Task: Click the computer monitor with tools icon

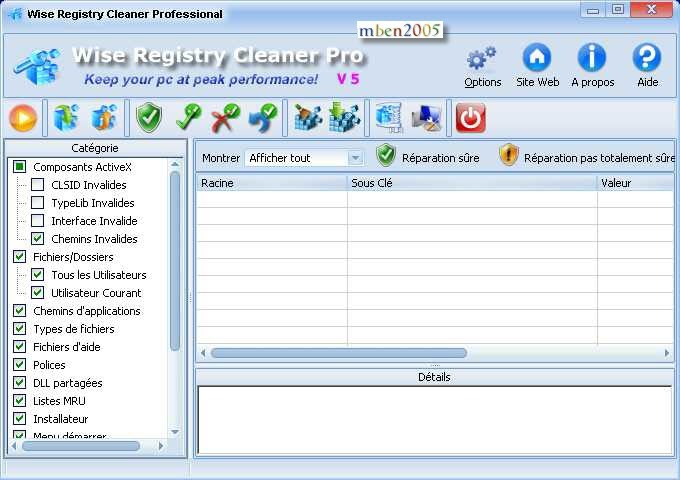Action: [427, 118]
